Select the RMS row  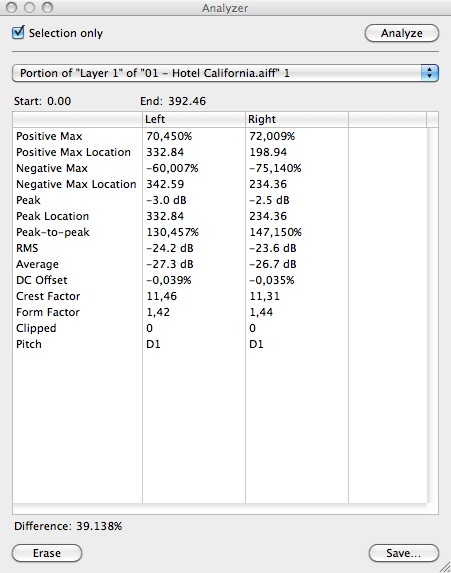coord(220,248)
